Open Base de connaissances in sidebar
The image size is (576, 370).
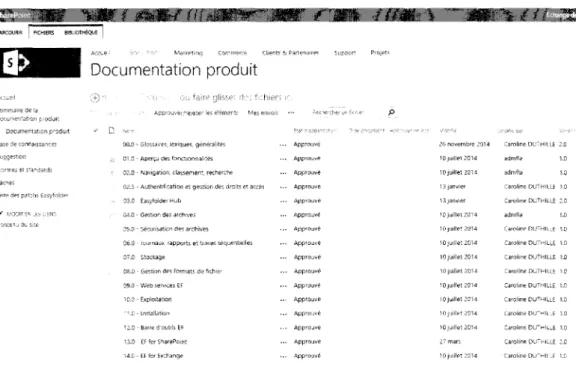28,144
